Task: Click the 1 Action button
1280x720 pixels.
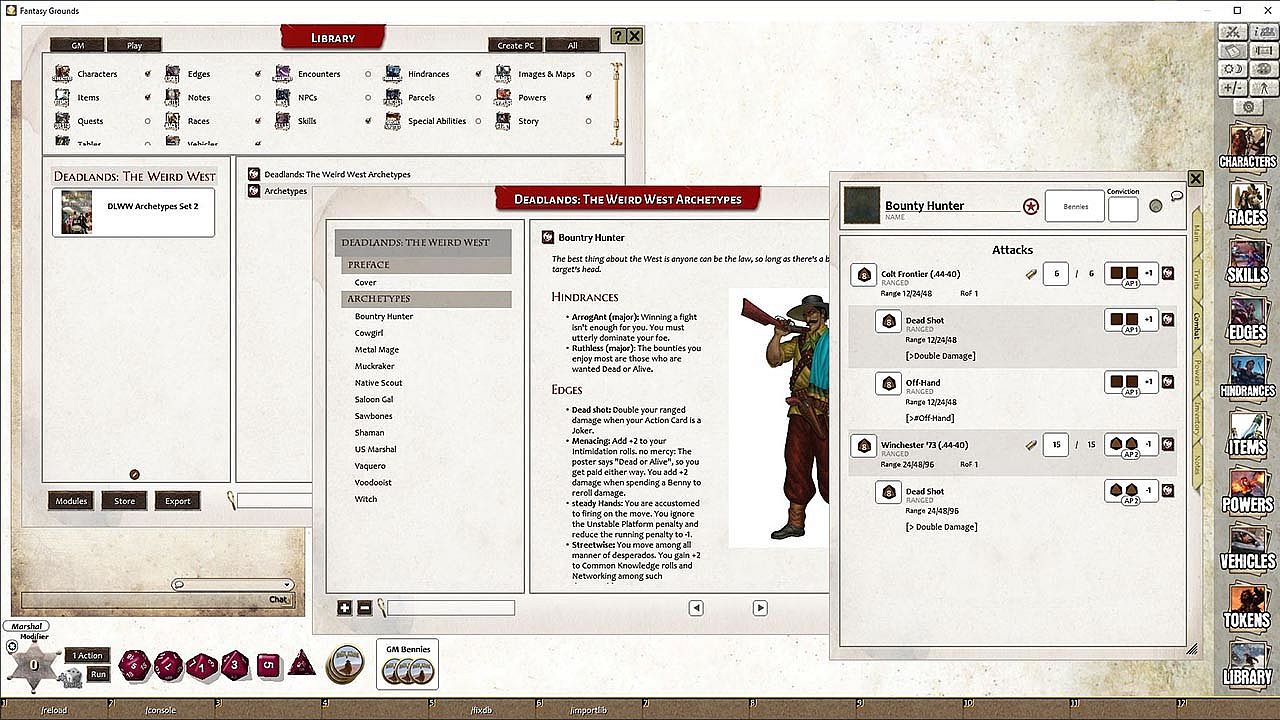Action: pyautogui.click(x=88, y=656)
